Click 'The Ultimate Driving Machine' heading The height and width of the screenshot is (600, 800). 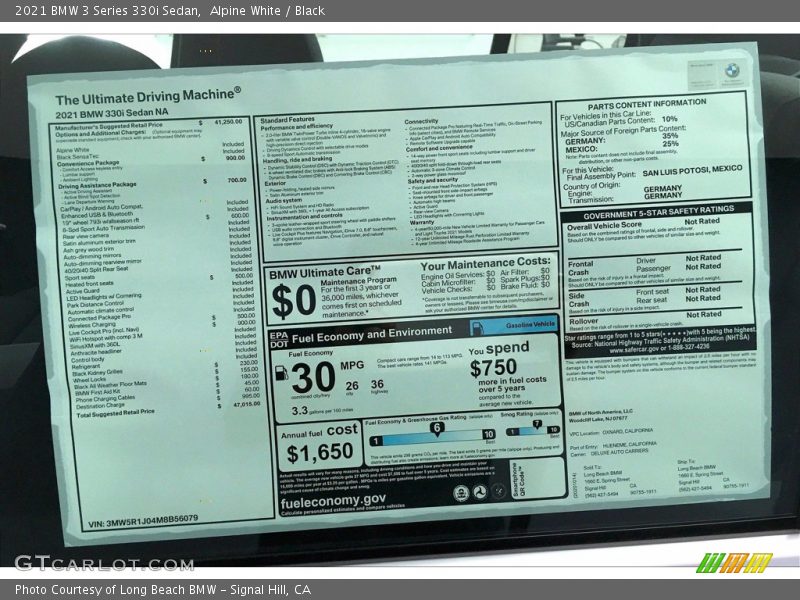click(x=148, y=96)
